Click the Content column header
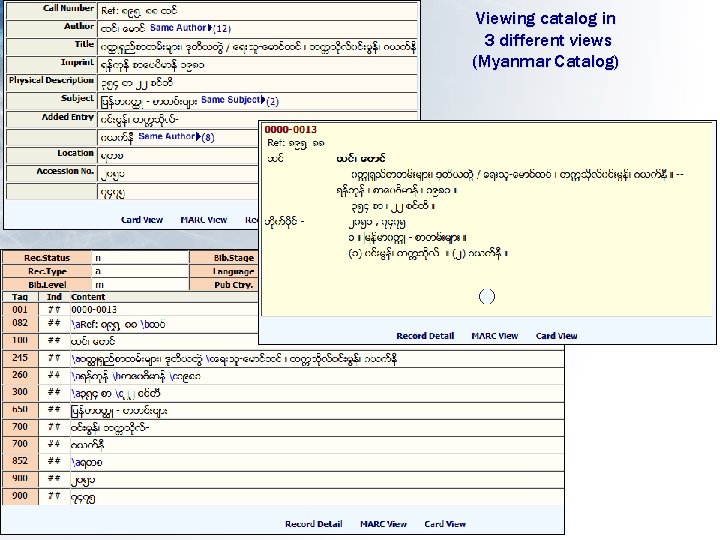 coord(88,297)
